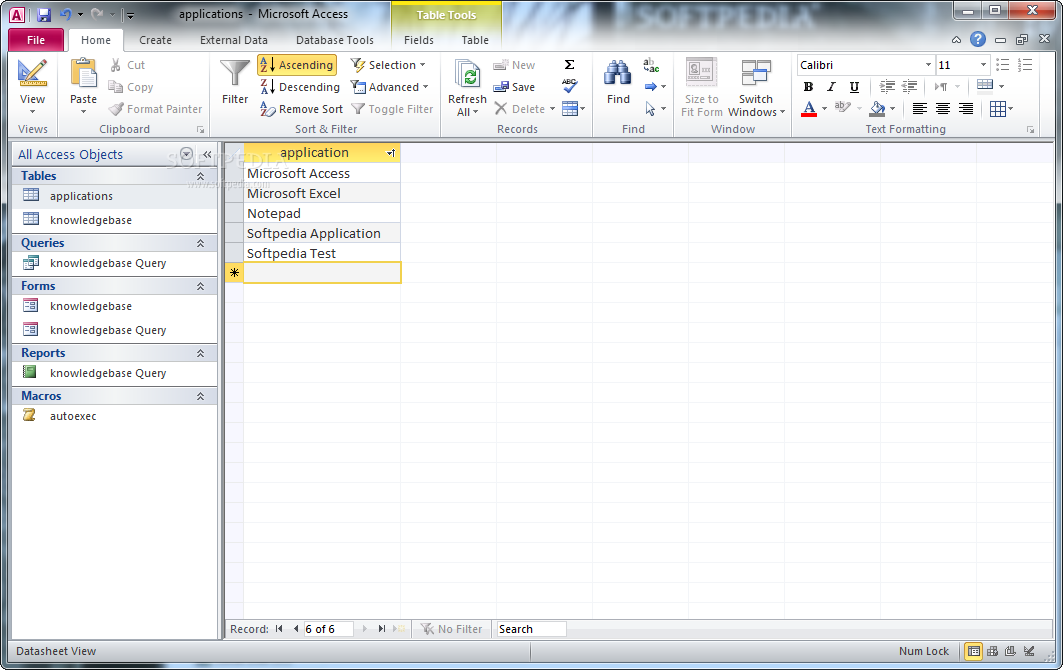Click the Replace icon
Screen dimensions: 1063x670
[x=651, y=65]
